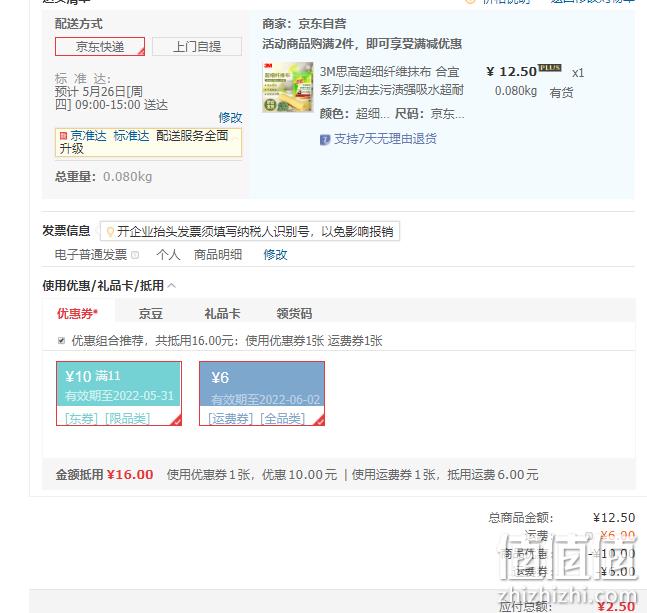Click 总商品金额 ¥12.50 value
This screenshot has height=613, width=647.
point(614,518)
